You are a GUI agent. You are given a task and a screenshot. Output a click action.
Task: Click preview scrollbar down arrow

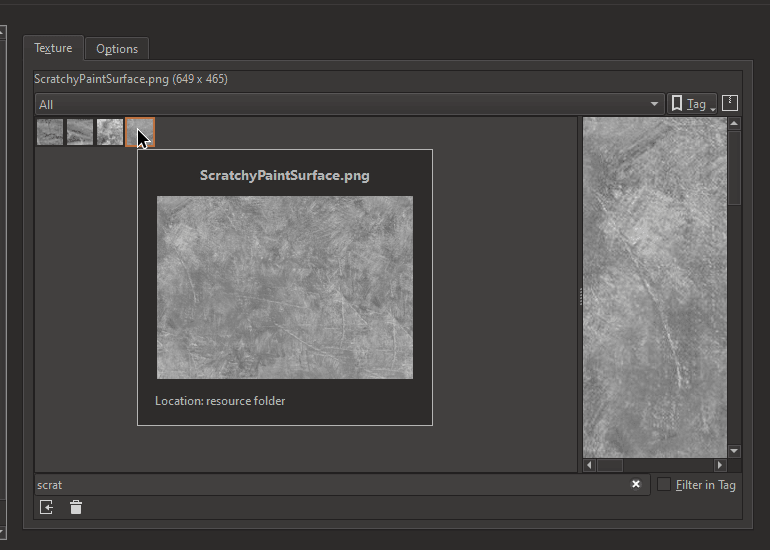coord(734,451)
